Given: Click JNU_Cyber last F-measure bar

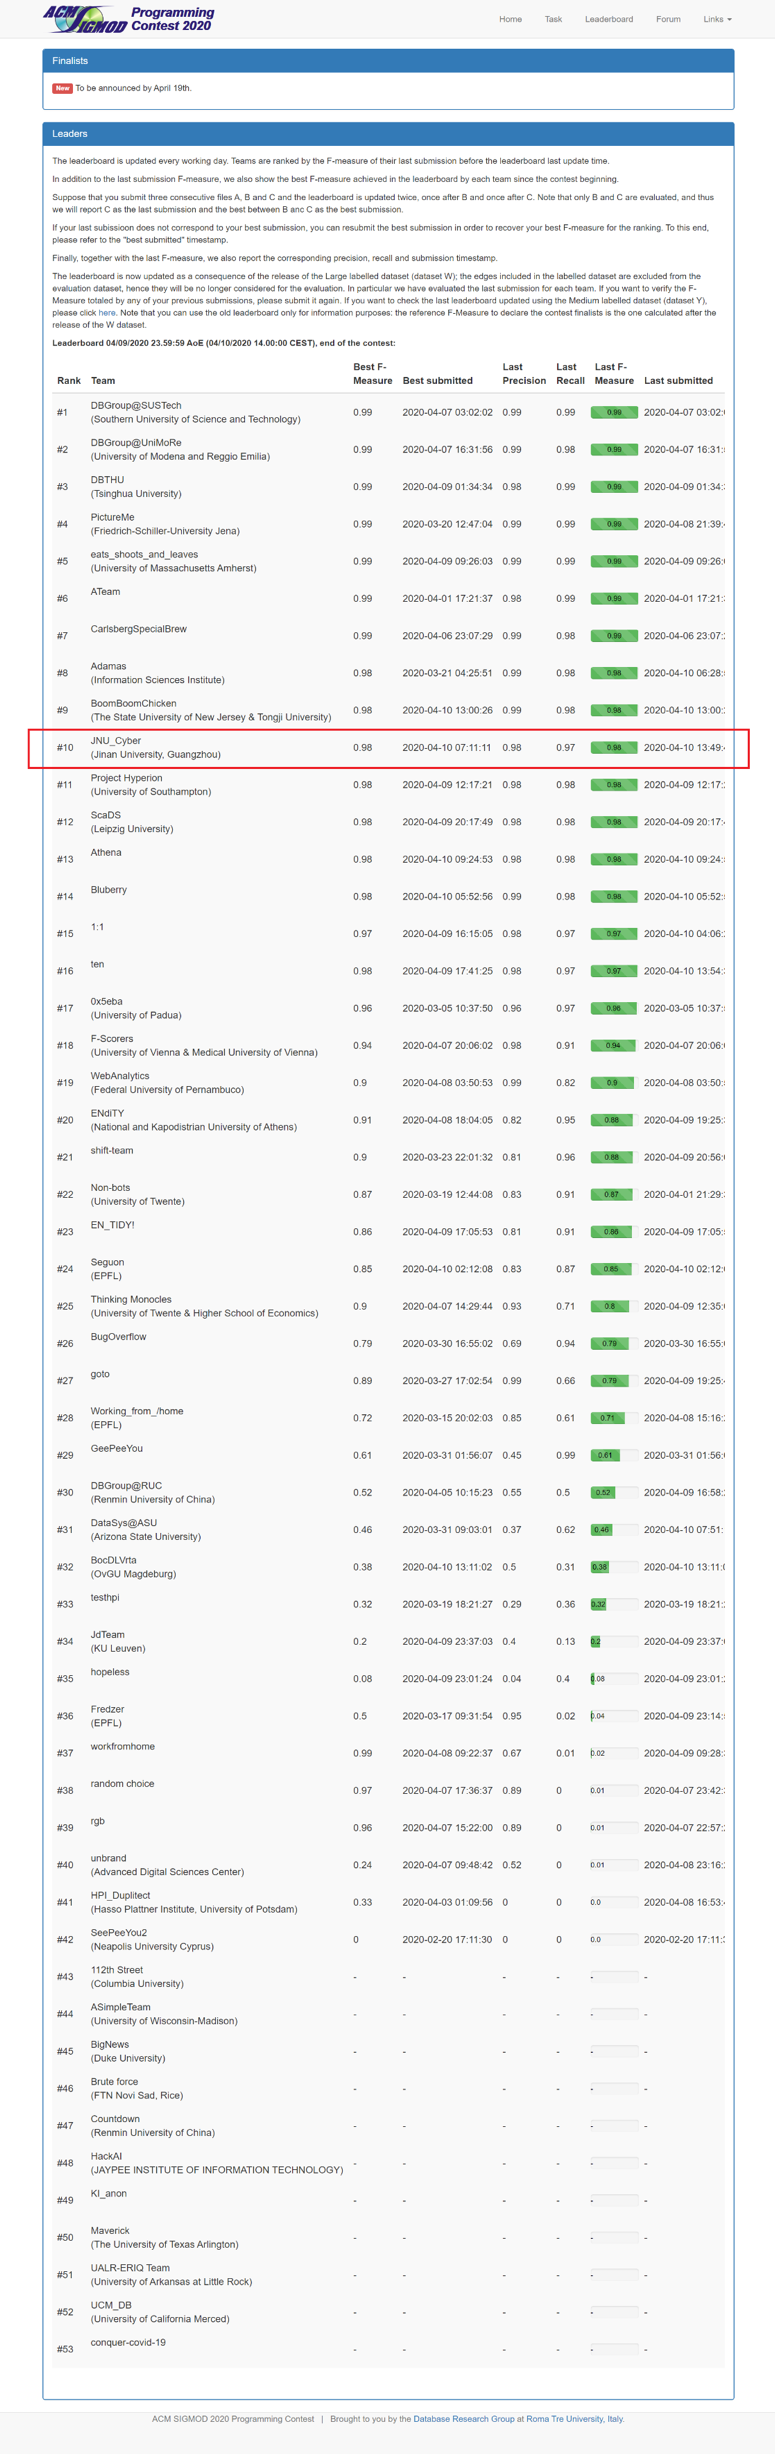Looking at the screenshot, I should click(614, 747).
